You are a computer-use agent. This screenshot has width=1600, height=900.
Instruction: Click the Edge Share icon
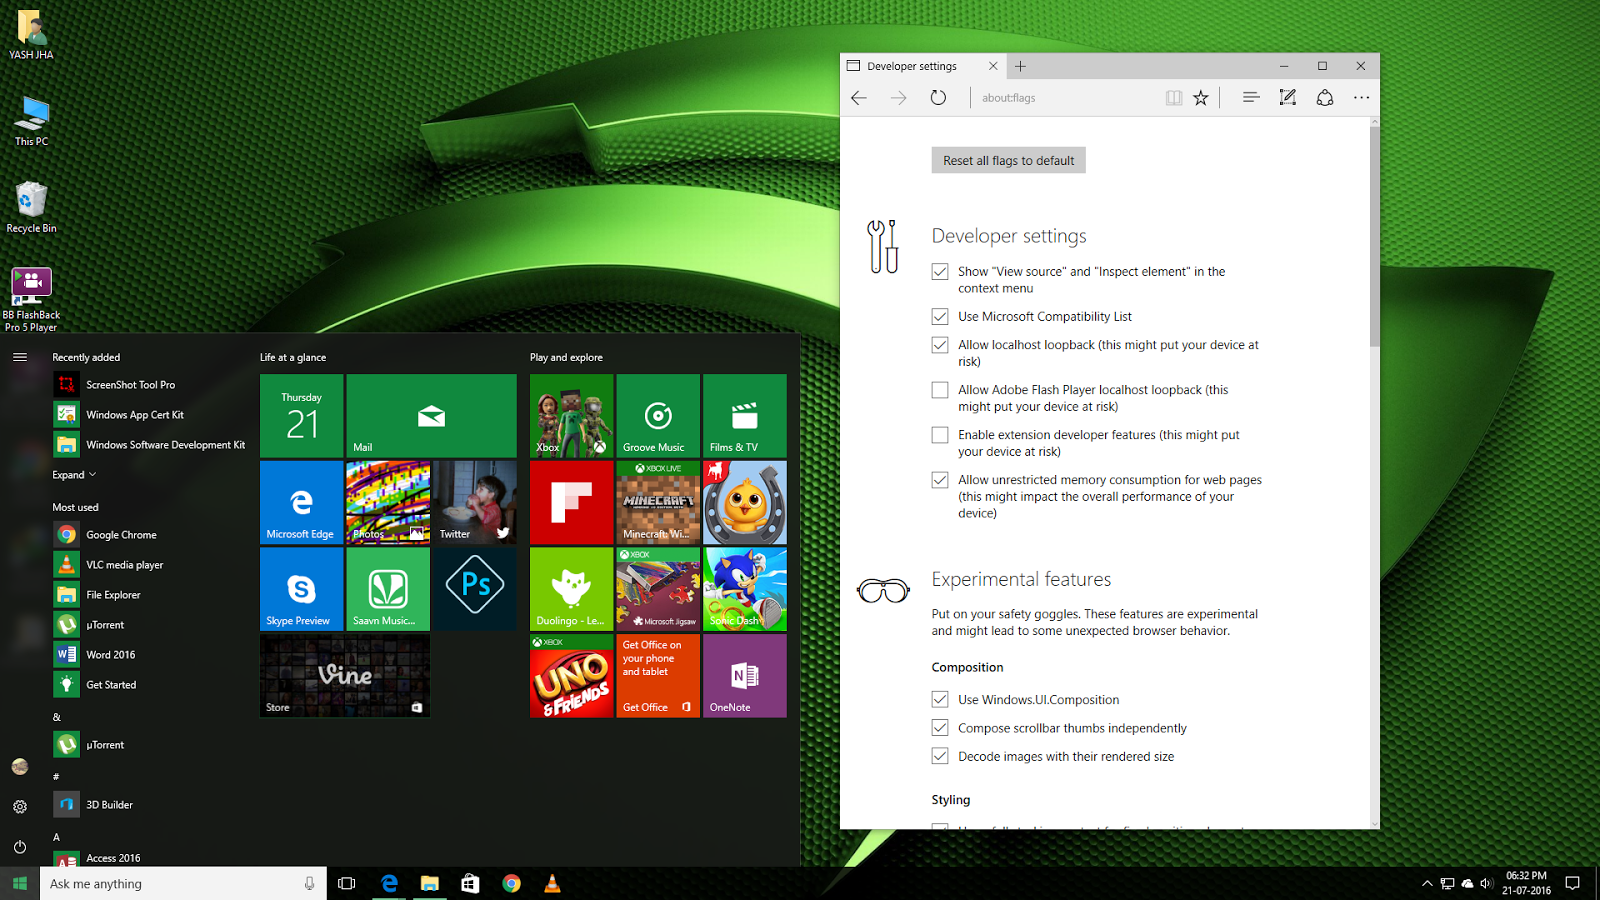coord(1325,98)
